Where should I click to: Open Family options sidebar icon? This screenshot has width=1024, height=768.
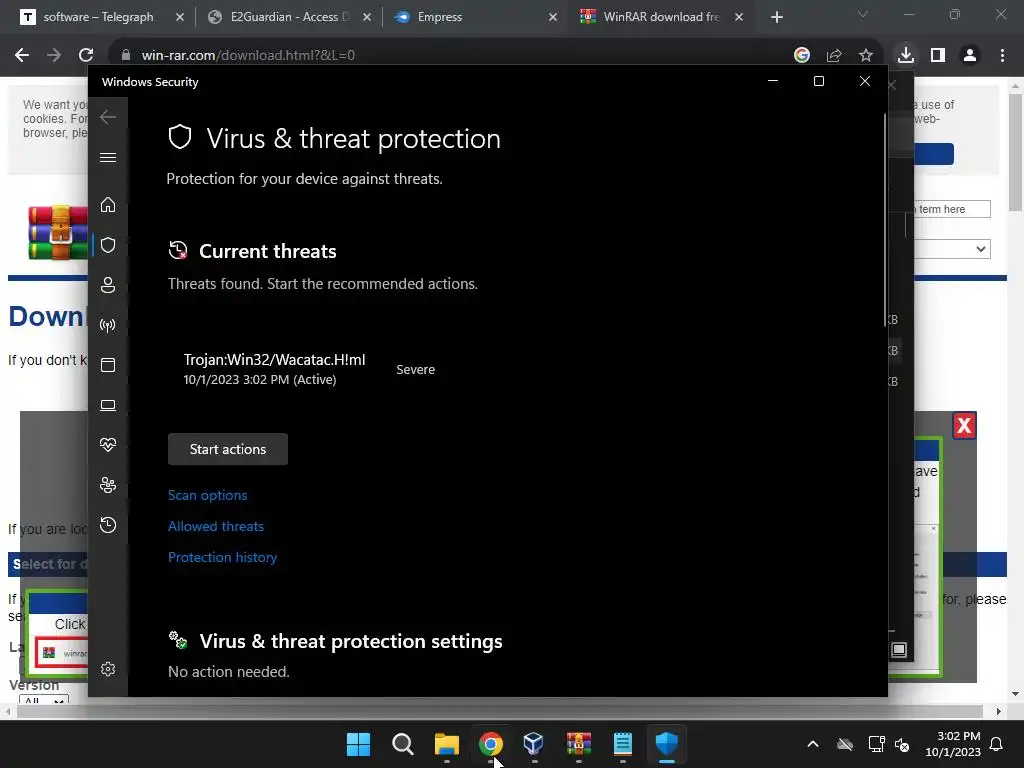click(108, 485)
